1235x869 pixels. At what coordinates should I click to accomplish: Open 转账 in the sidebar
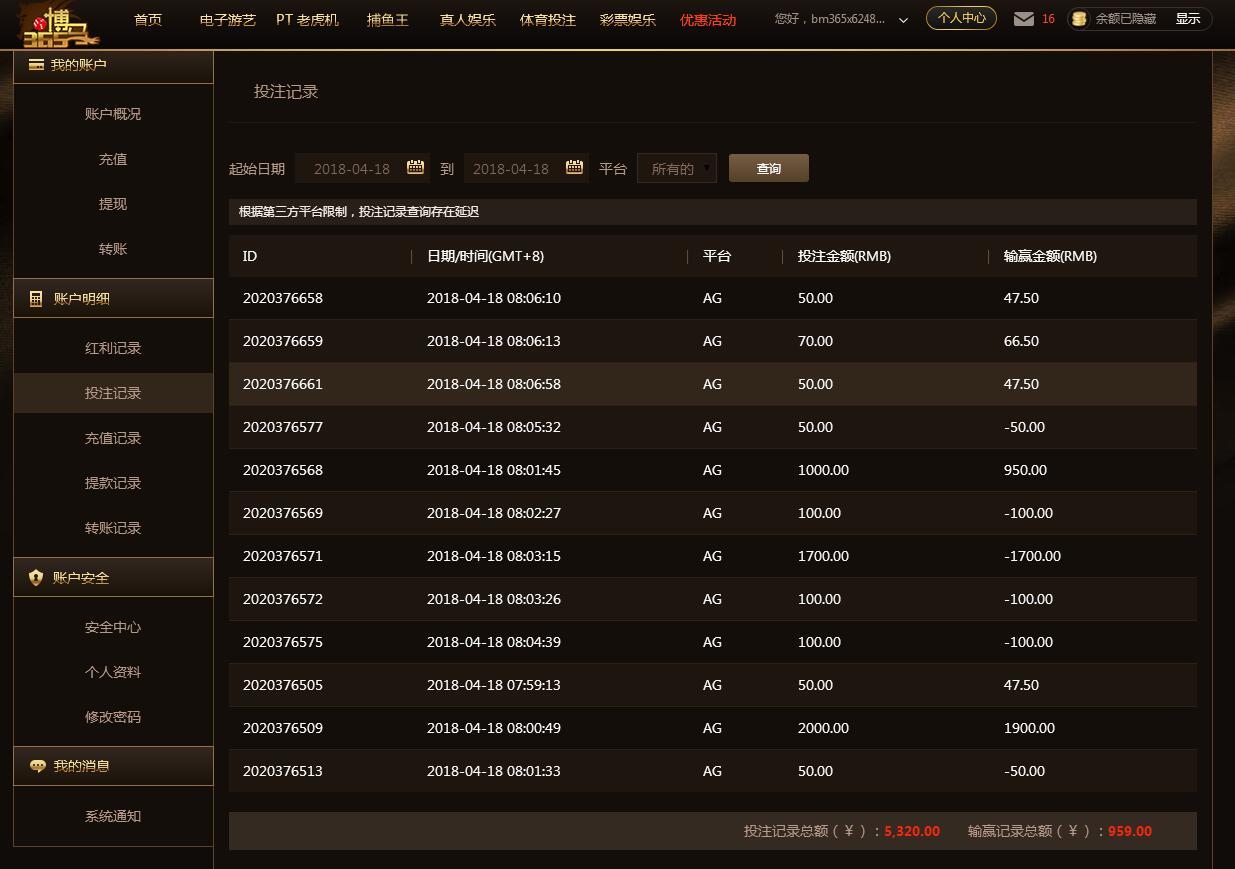[x=113, y=249]
